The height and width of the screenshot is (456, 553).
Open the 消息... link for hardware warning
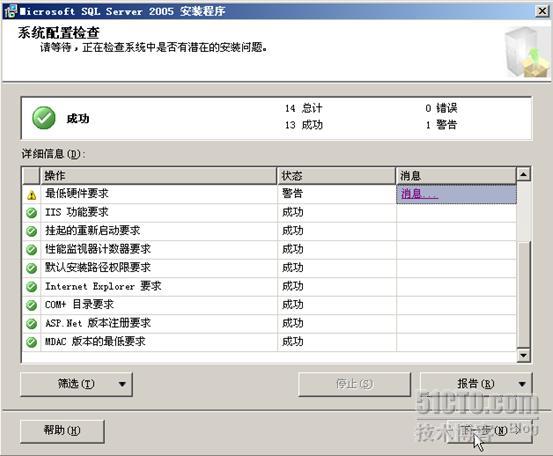tap(419, 194)
